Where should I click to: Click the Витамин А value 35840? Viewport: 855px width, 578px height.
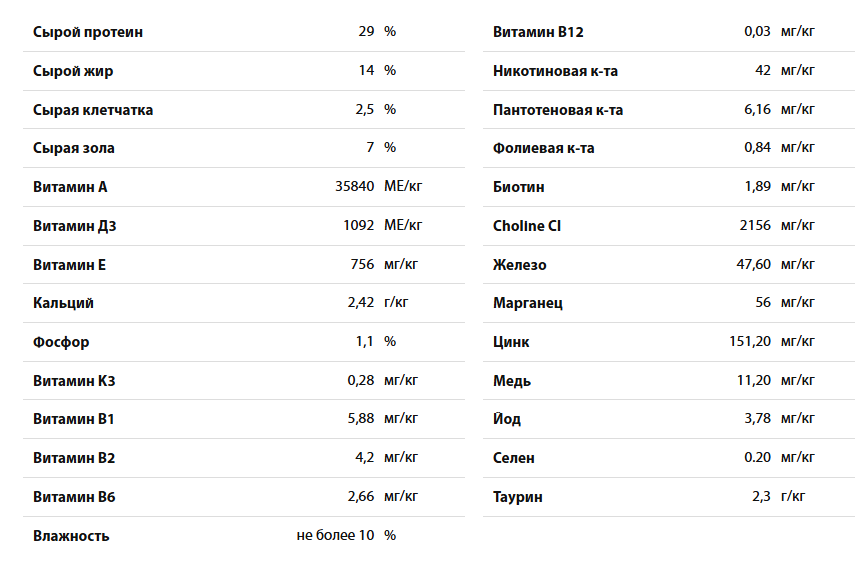coord(354,186)
